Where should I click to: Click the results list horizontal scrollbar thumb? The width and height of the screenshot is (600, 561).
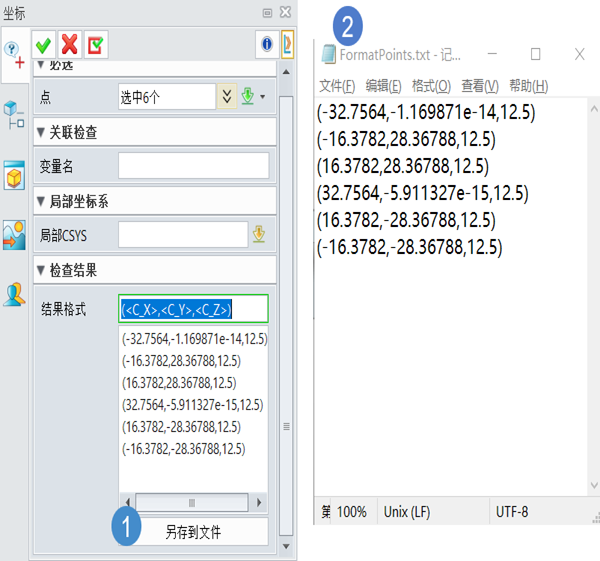click(x=192, y=502)
